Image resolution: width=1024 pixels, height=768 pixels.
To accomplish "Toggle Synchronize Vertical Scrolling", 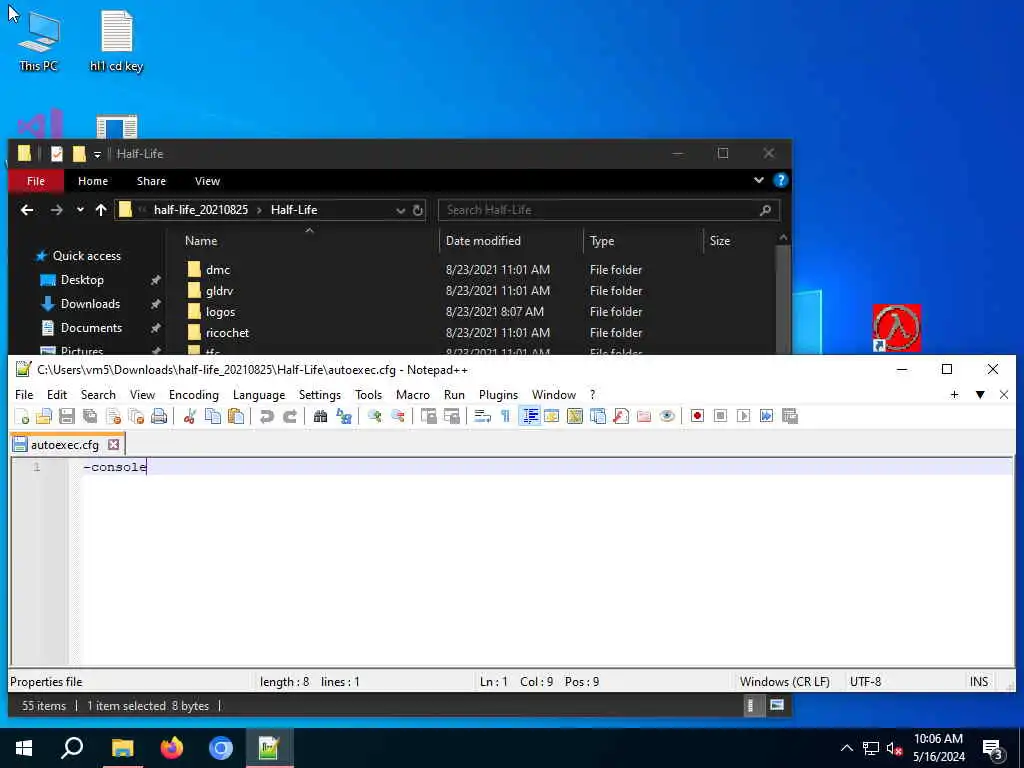I will (428, 416).
